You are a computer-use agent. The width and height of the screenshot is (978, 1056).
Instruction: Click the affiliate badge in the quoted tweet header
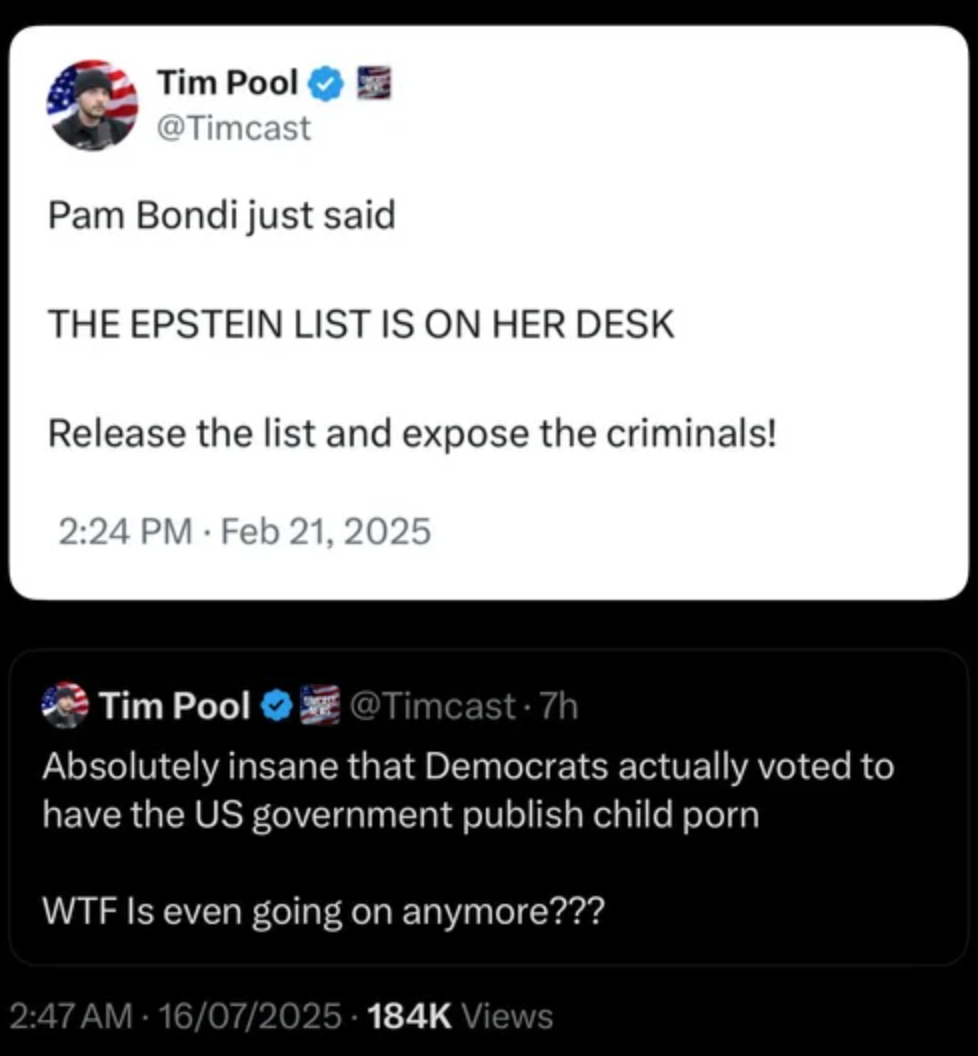320,706
